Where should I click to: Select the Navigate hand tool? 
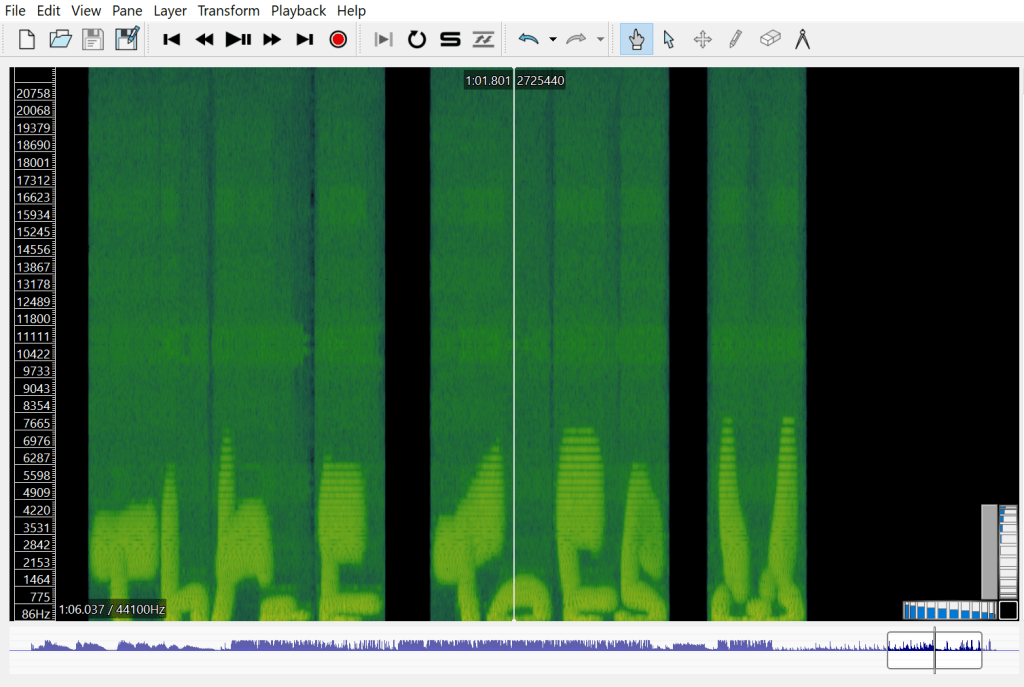tap(636, 40)
